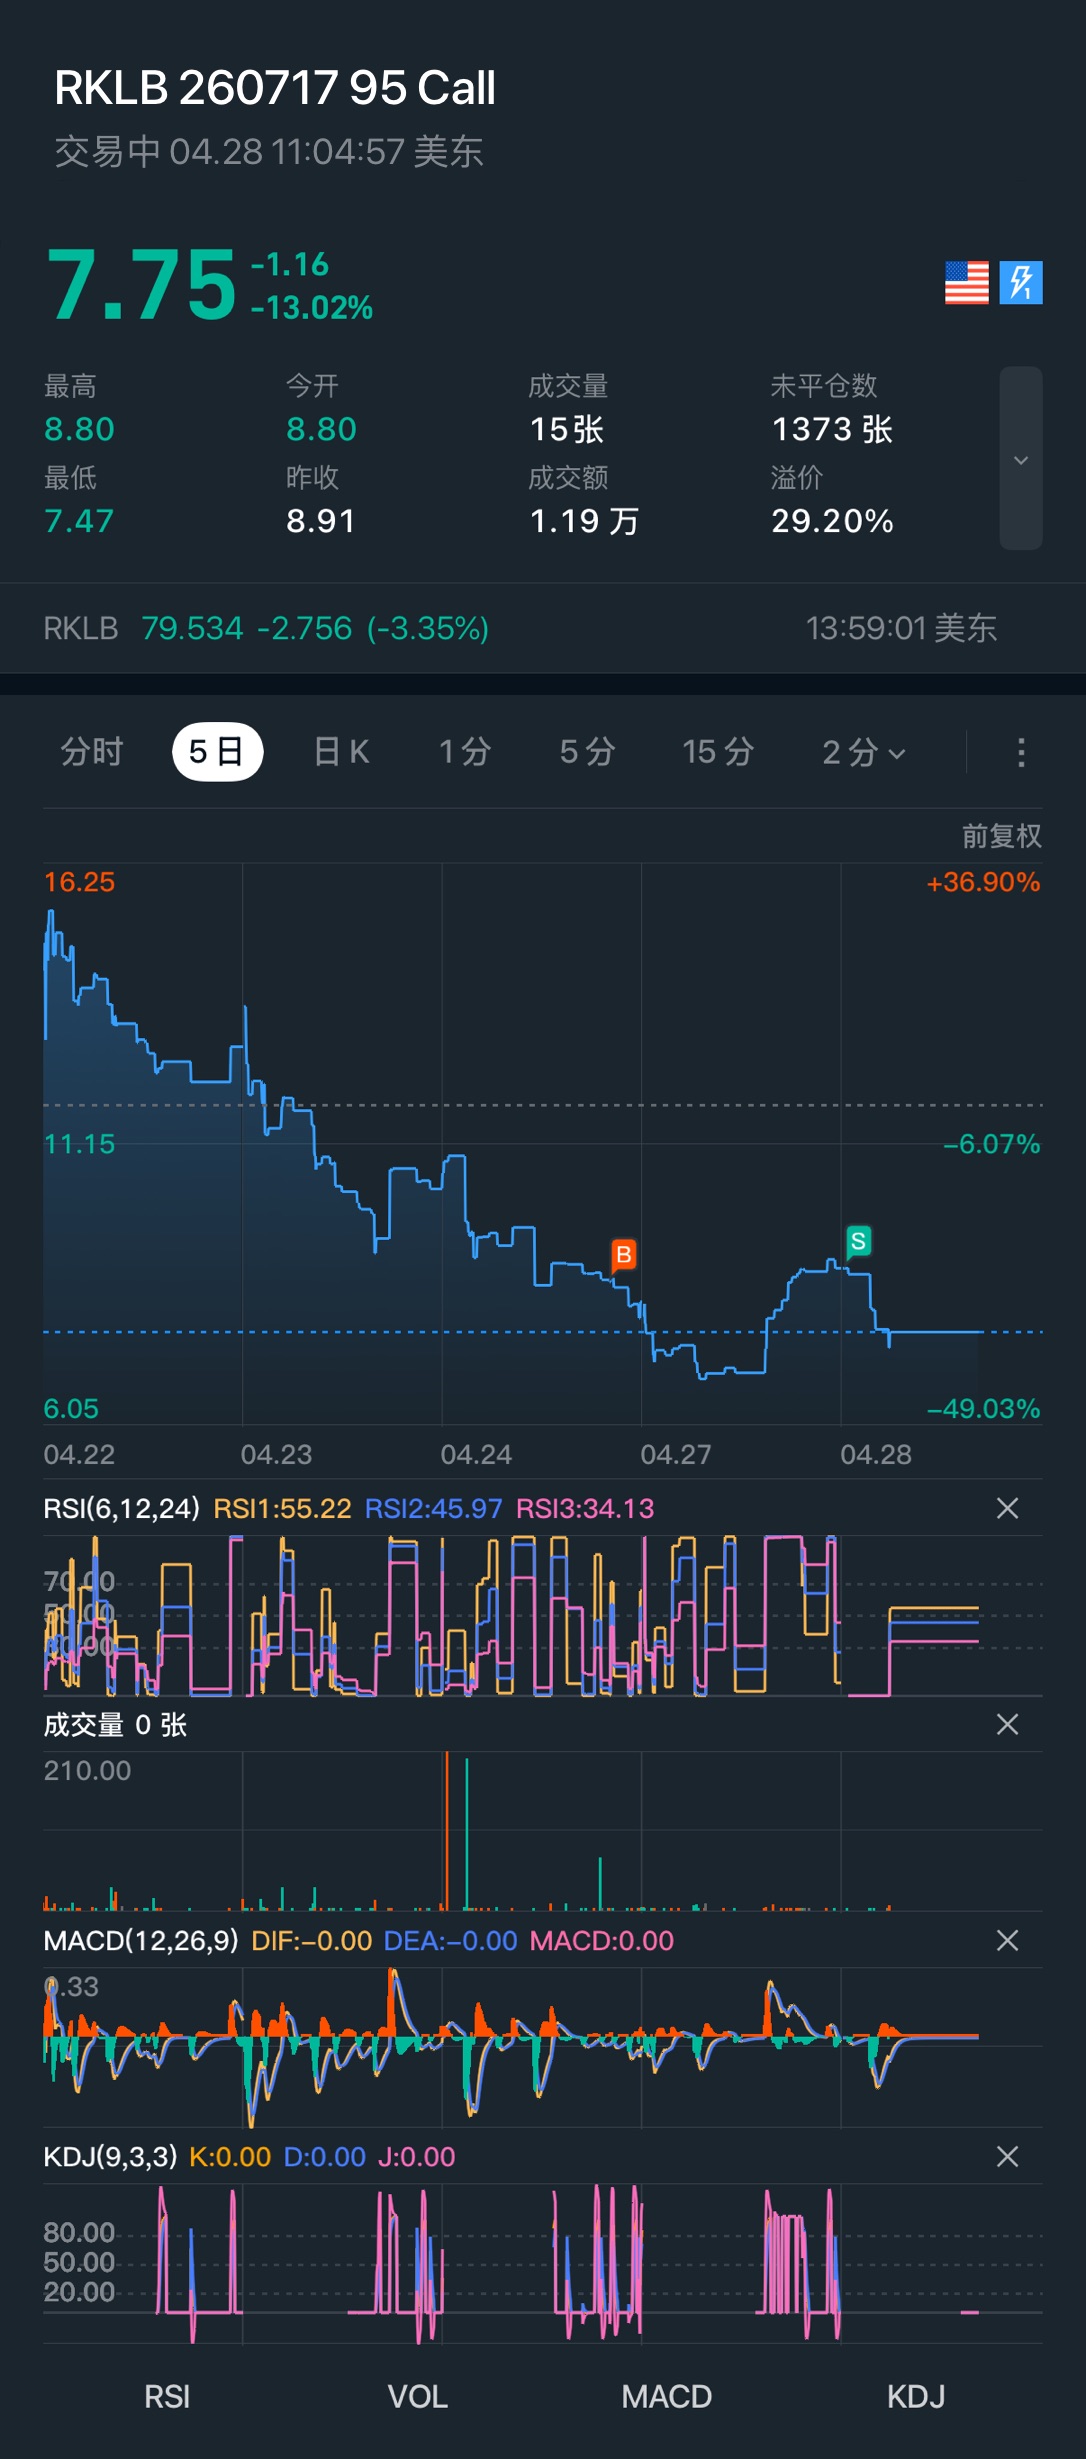The height and width of the screenshot is (2459, 1086).
Task: Switch to the 日K chart tab
Action: pyautogui.click(x=341, y=752)
